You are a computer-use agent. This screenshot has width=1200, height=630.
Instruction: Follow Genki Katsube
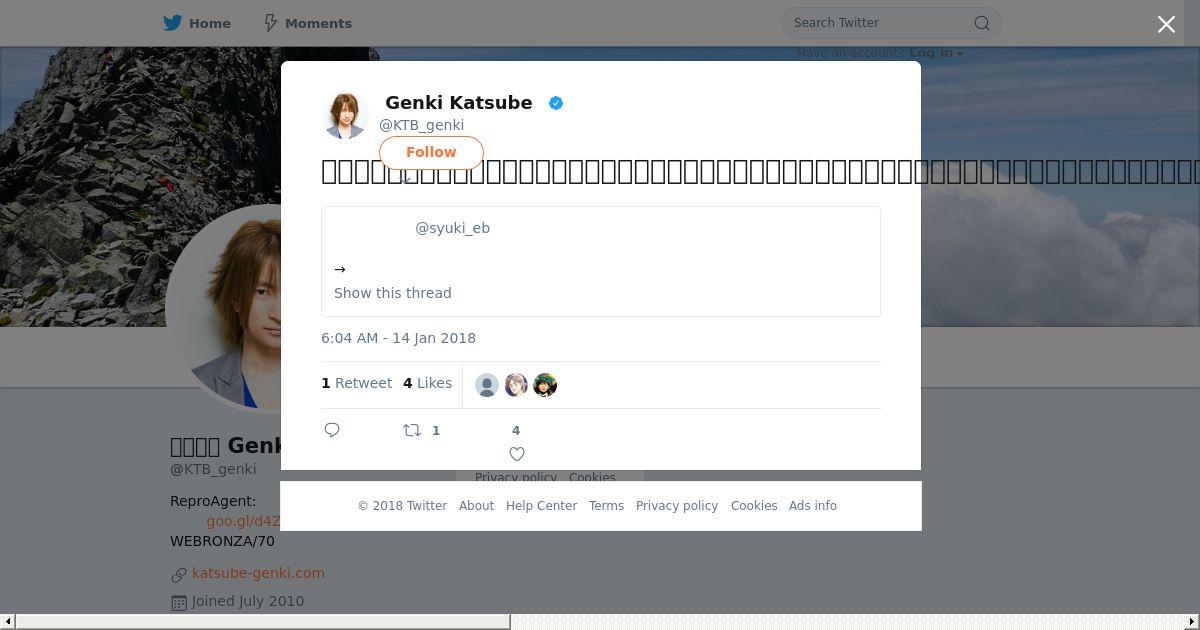(x=431, y=152)
